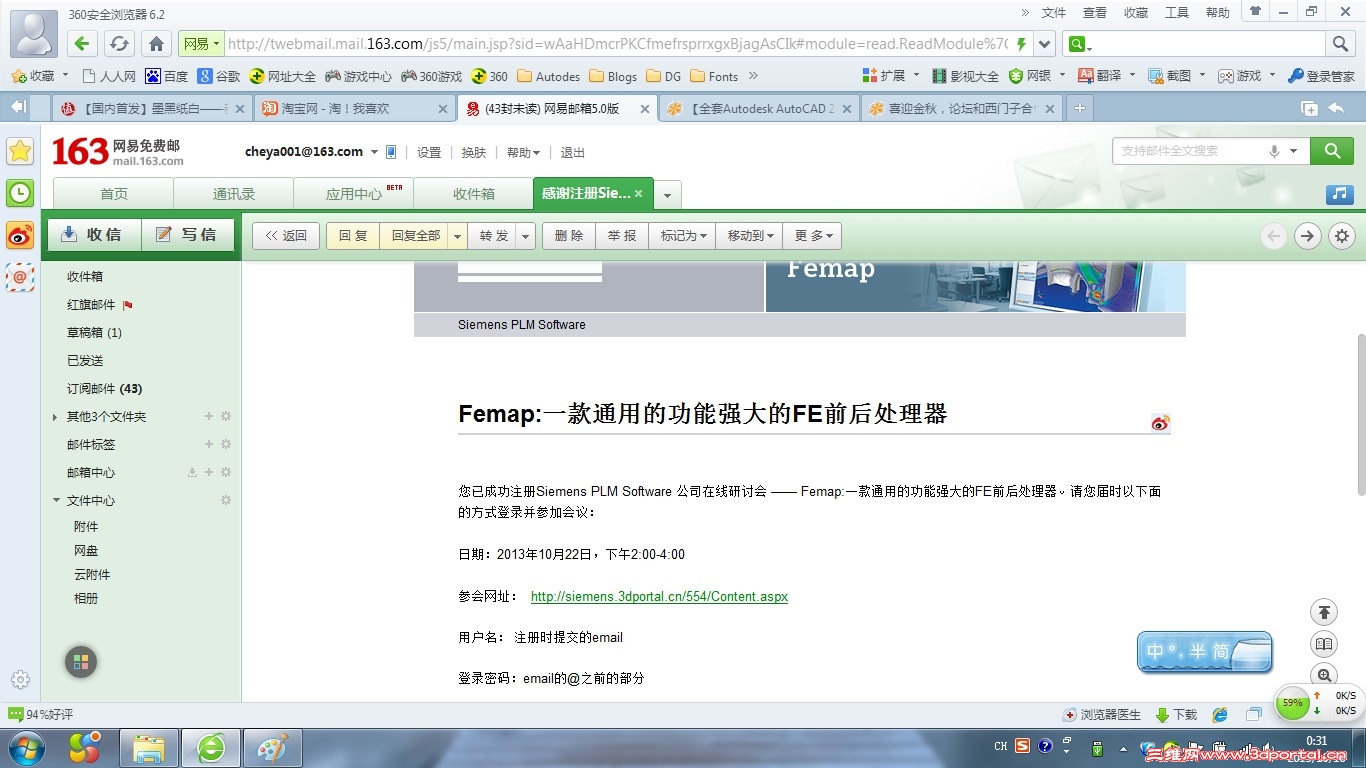
Task: Open the 红旗邮件 folder
Action: coord(91,304)
